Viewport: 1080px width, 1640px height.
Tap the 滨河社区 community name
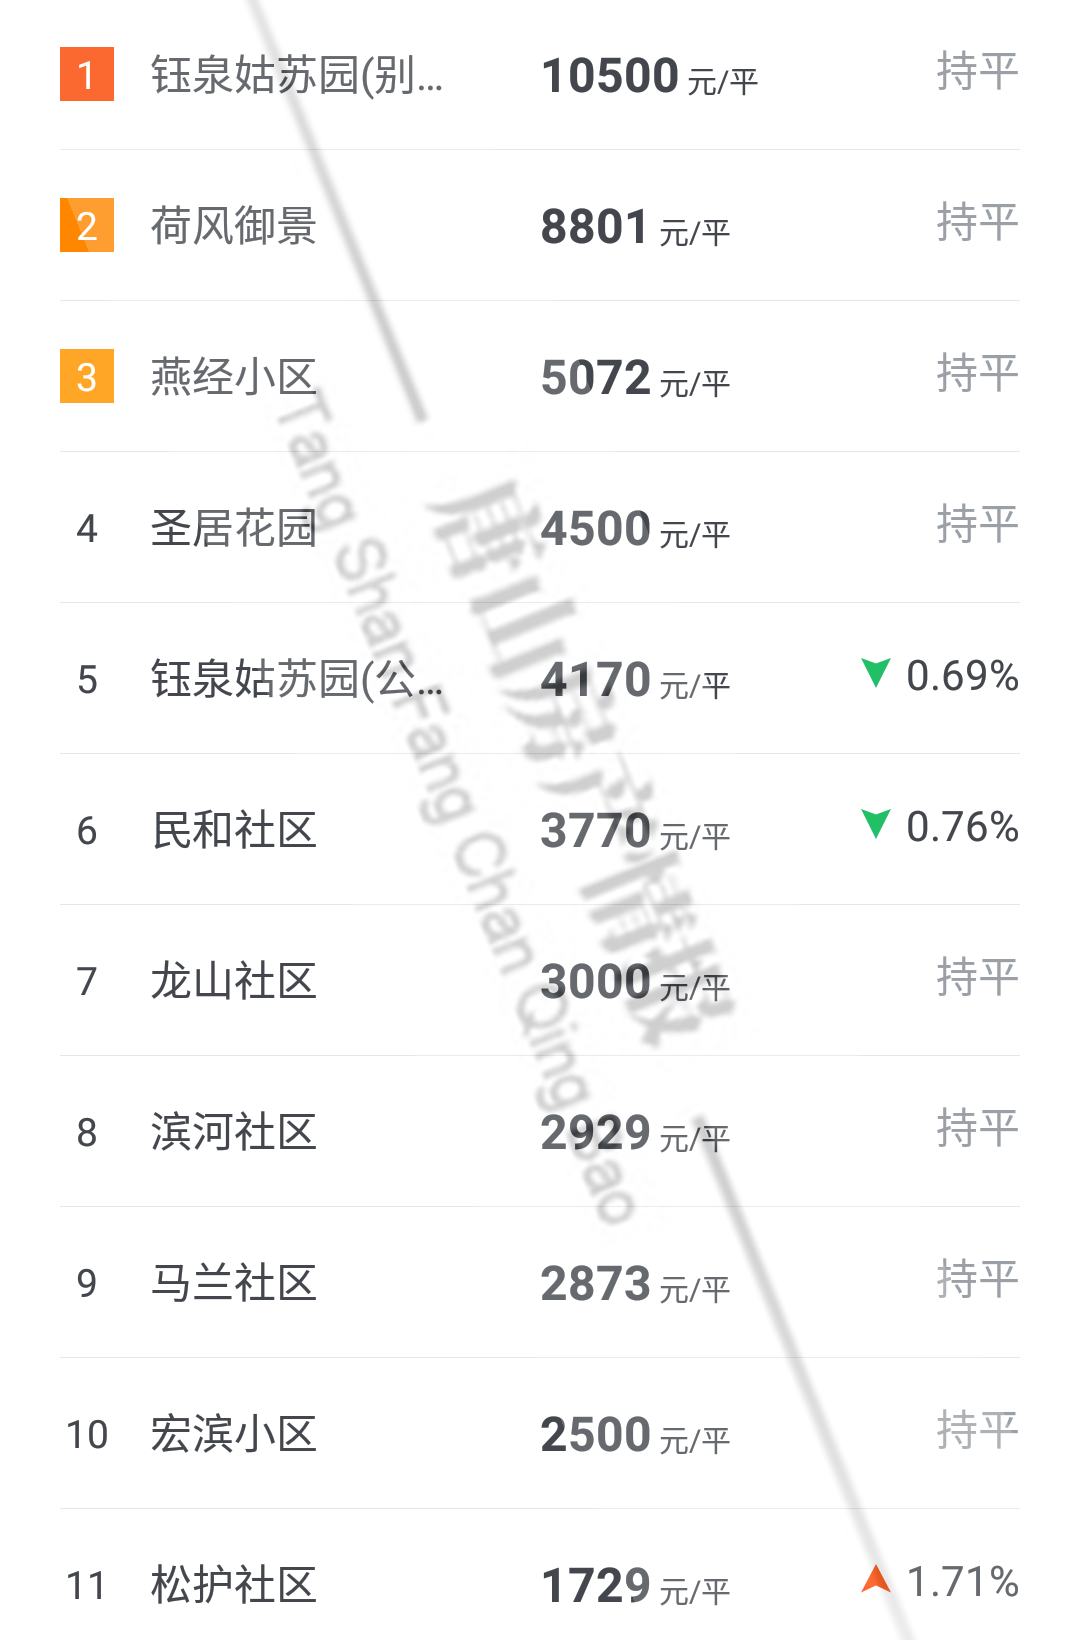[x=234, y=1132]
